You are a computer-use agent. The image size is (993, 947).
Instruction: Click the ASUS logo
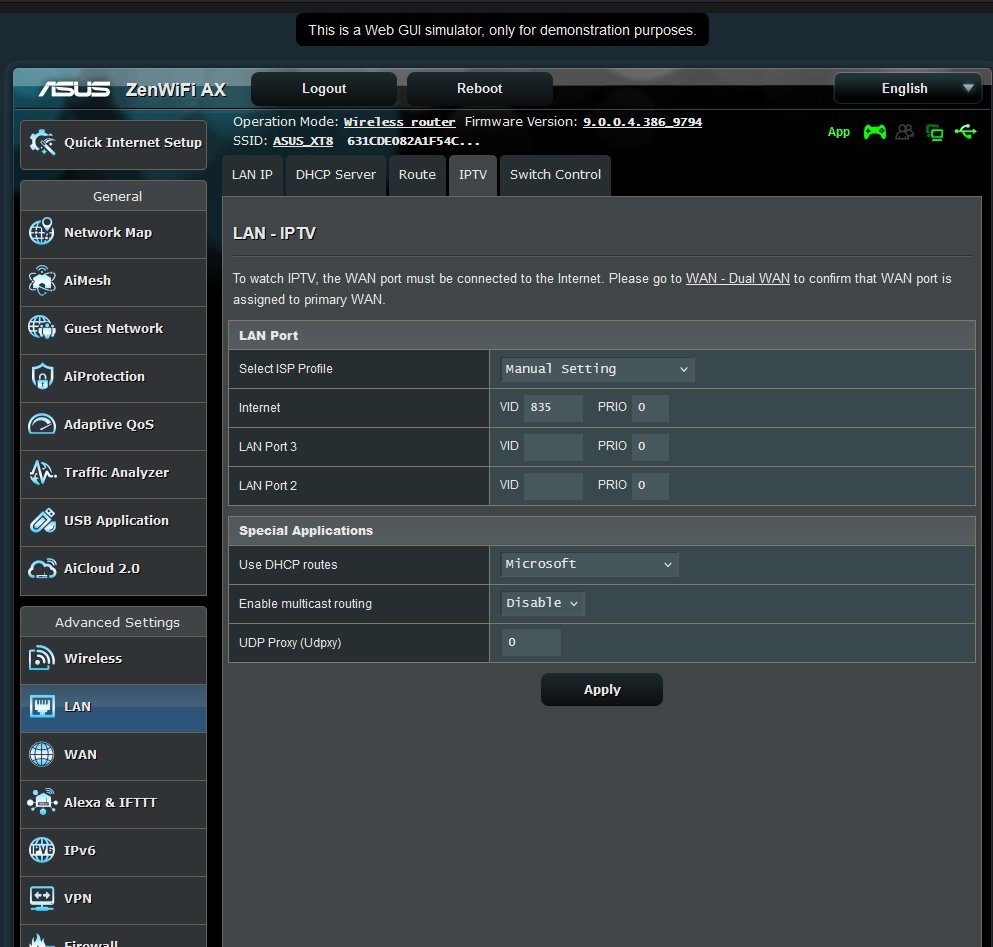tap(74, 89)
